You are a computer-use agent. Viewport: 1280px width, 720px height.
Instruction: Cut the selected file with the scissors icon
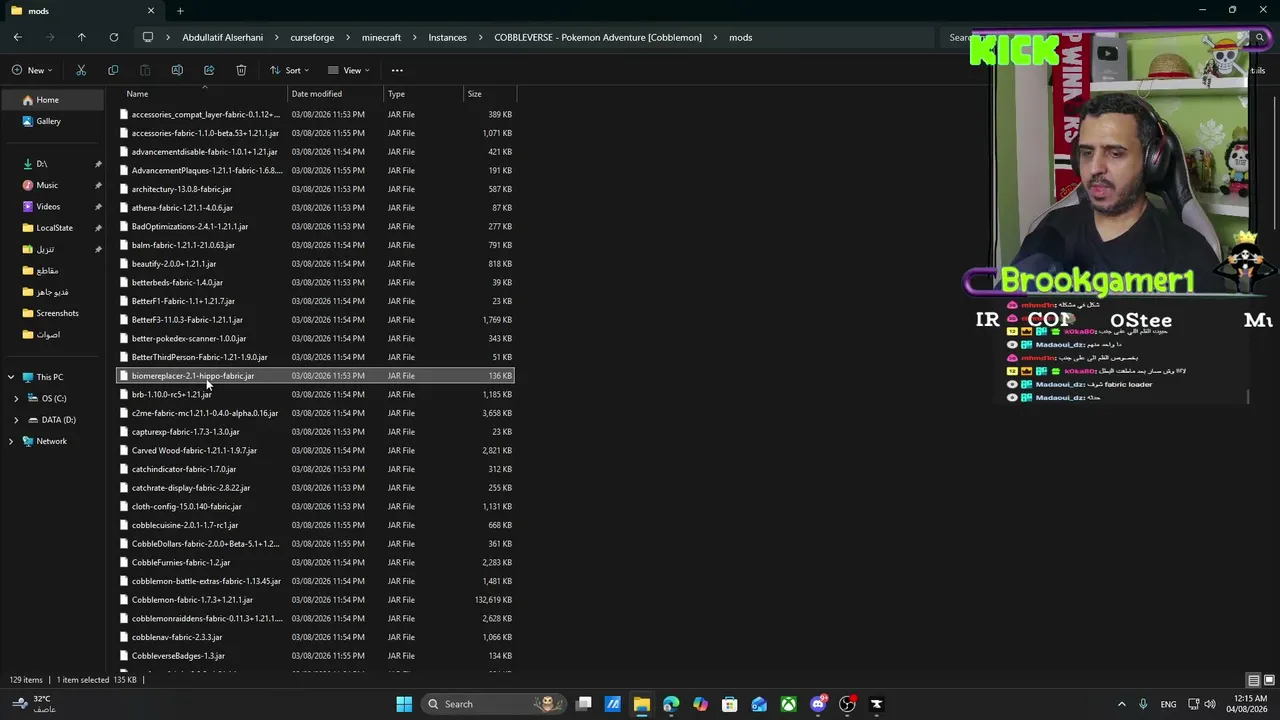point(81,70)
